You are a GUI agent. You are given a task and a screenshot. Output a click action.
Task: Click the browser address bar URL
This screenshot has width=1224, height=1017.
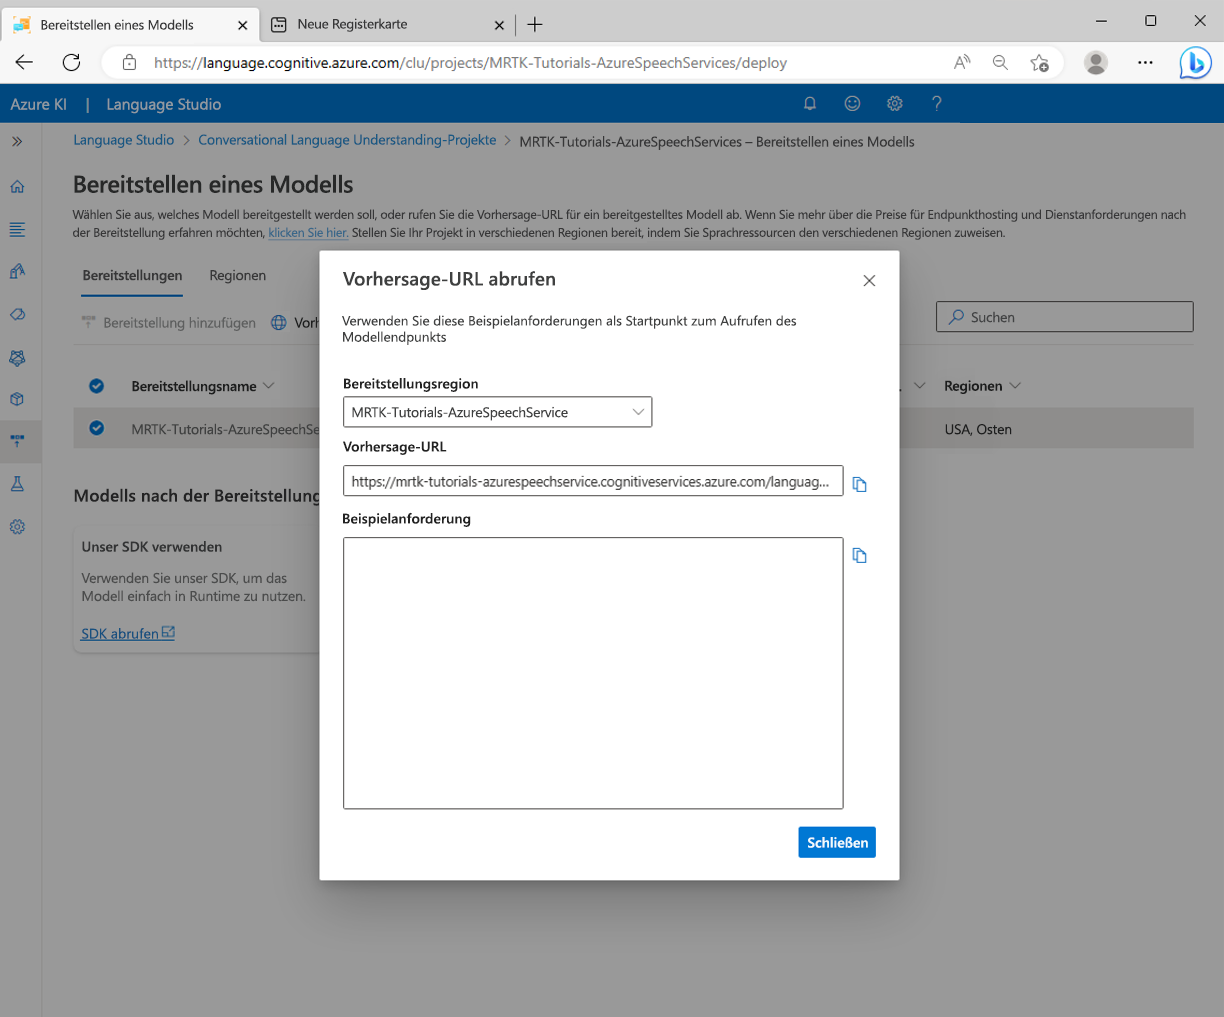(470, 62)
